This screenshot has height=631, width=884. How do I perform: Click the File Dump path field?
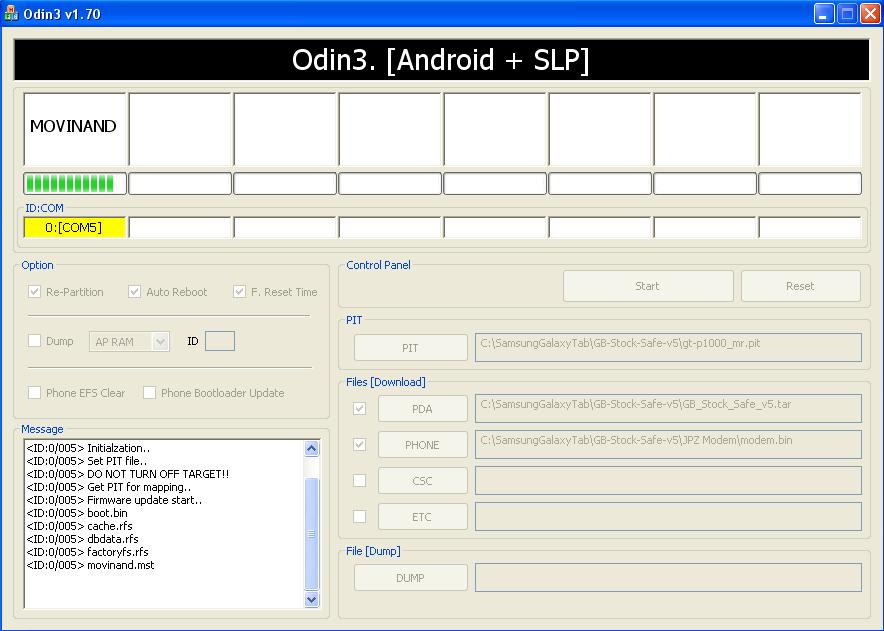click(668, 577)
